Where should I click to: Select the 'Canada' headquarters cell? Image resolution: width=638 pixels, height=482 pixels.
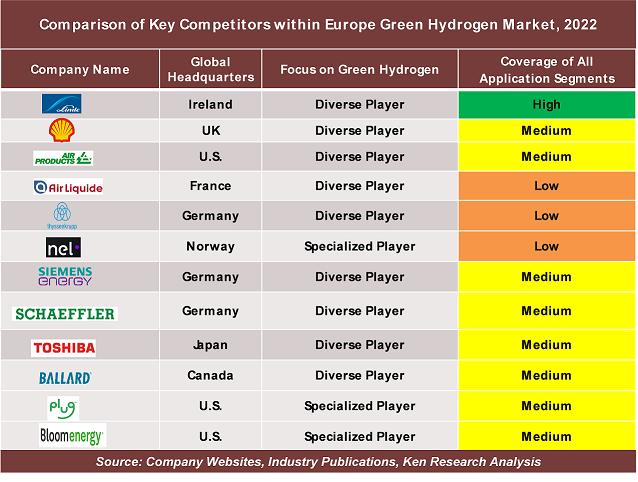click(210, 375)
